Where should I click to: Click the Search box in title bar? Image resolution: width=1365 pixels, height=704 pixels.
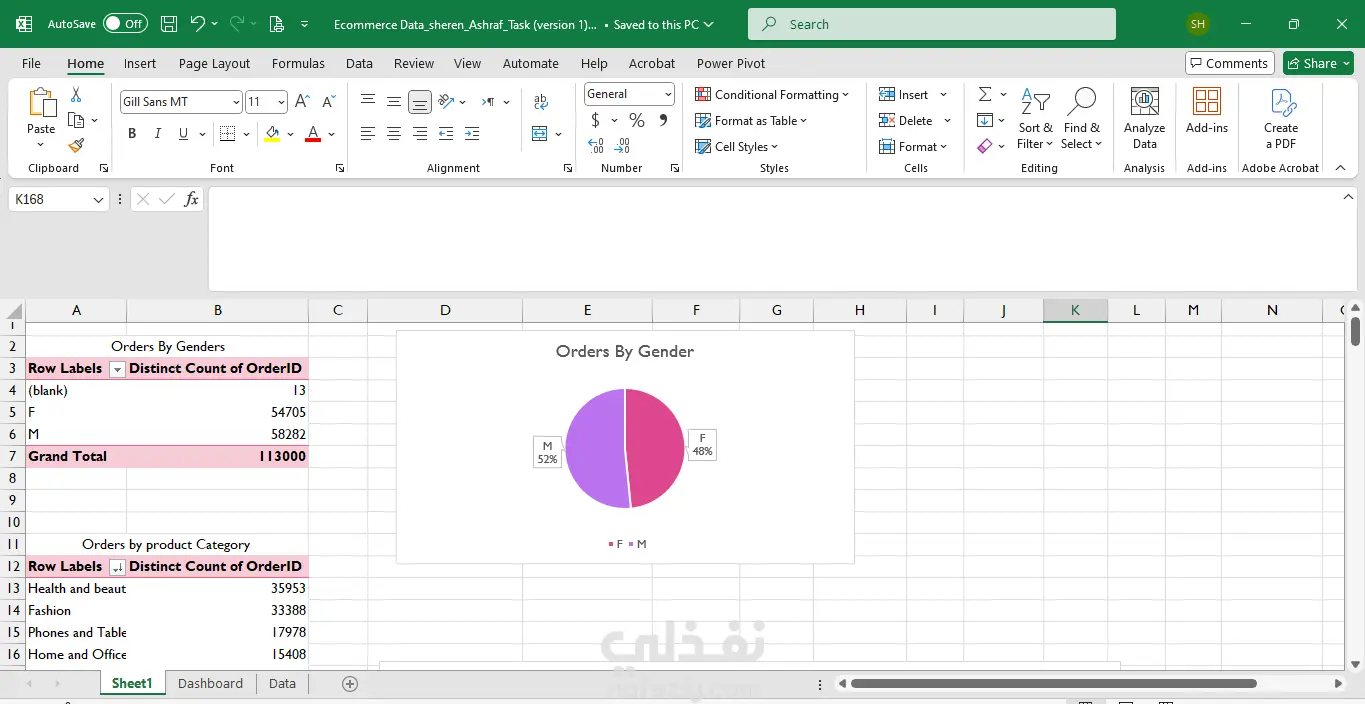[x=932, y=24]
